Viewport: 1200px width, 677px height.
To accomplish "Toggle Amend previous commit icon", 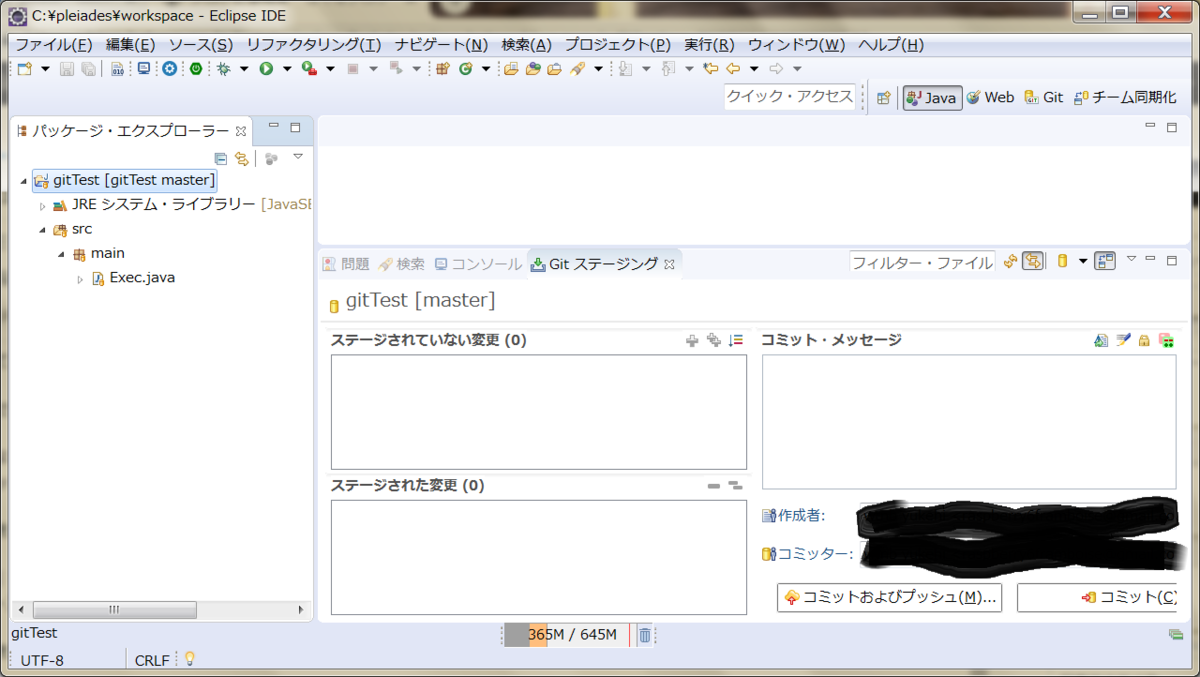I will click(1101, 341).
